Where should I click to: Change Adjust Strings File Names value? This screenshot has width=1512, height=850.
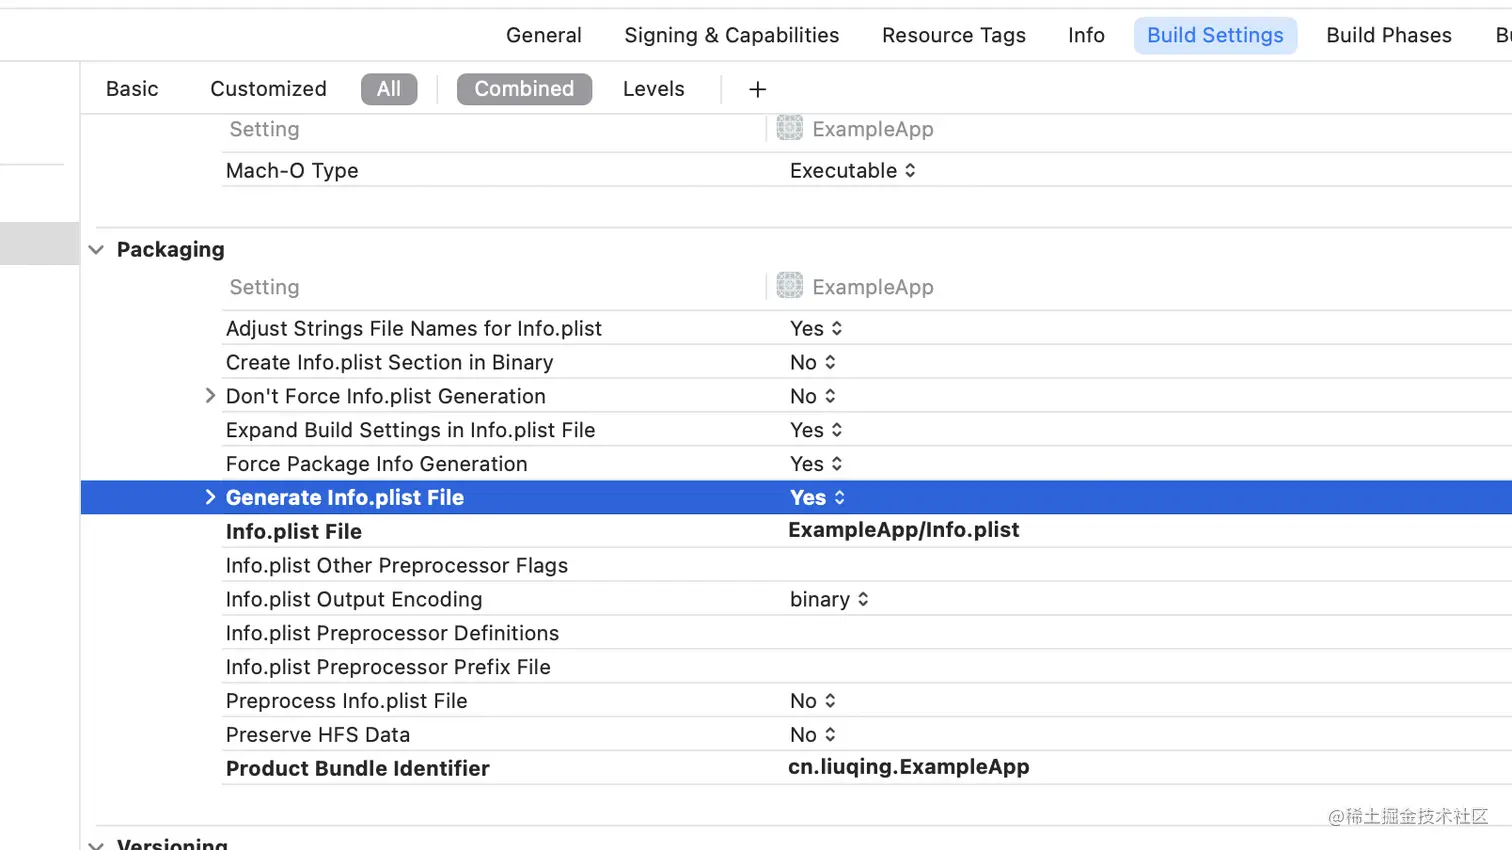[816, 329]
